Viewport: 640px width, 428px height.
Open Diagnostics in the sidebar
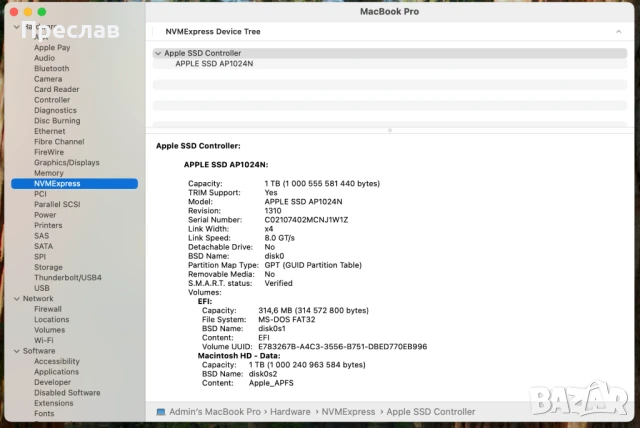point(55,110)
